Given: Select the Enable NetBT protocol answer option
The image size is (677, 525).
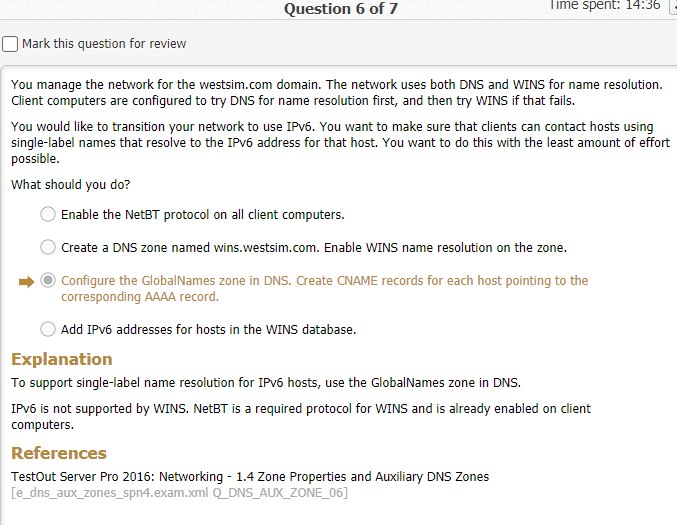Looking at the screenshot, I should (48, 214).
